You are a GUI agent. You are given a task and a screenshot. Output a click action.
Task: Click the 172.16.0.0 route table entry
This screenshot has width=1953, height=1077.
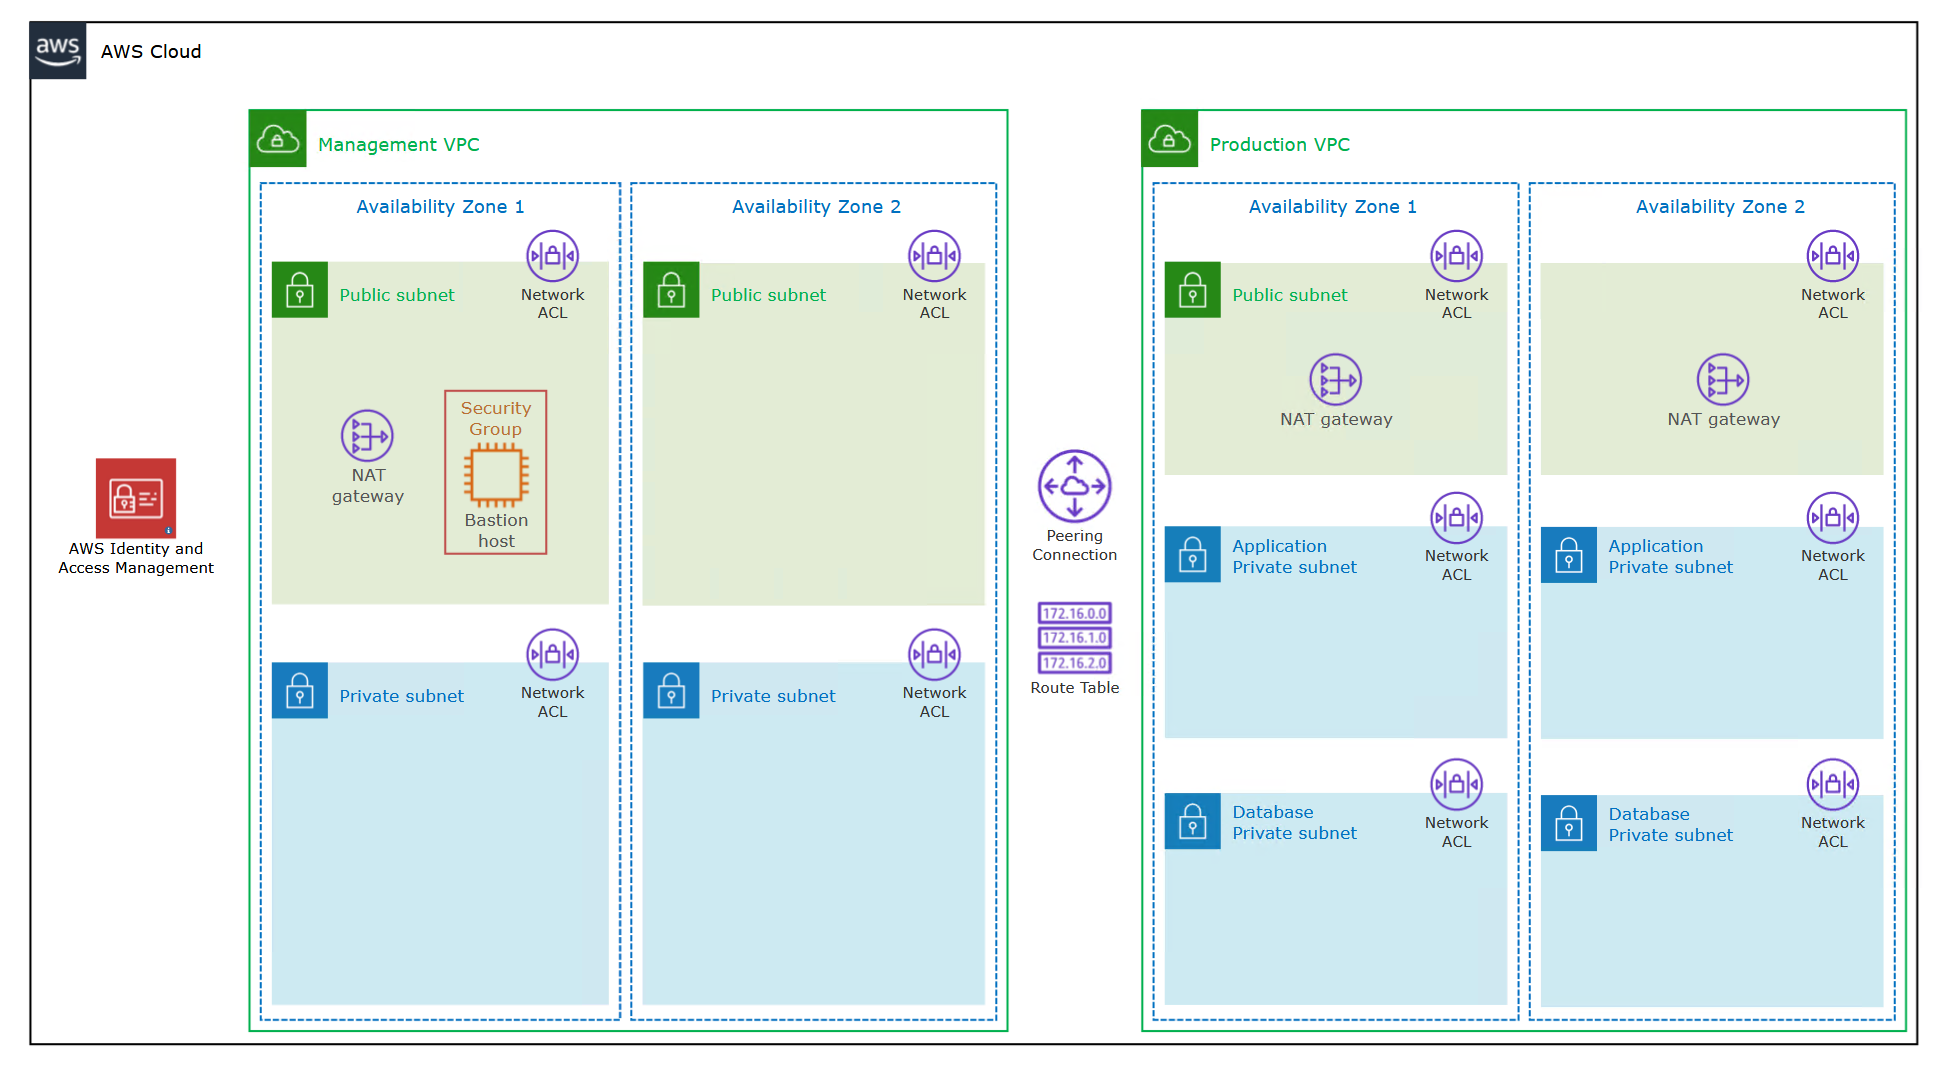[1074, 612]
